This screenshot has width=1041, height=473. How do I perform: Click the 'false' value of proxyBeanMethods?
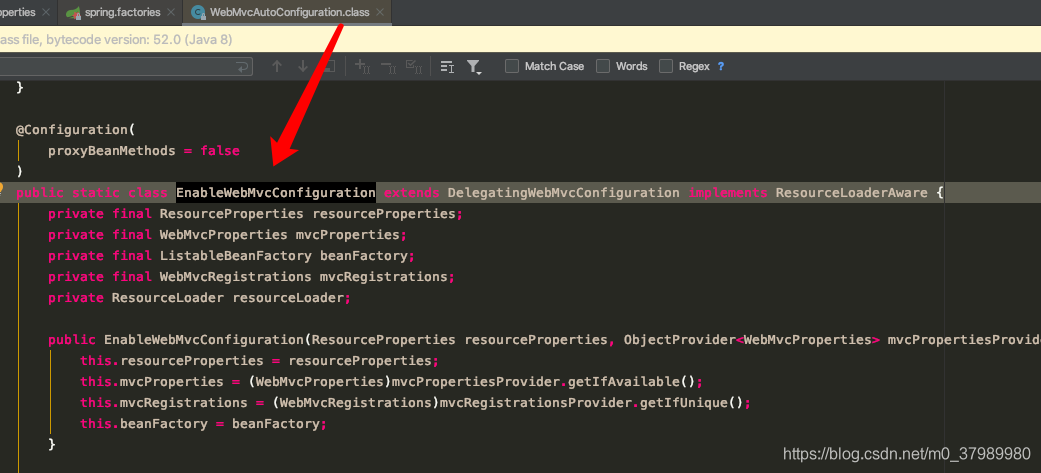point(220,151)
